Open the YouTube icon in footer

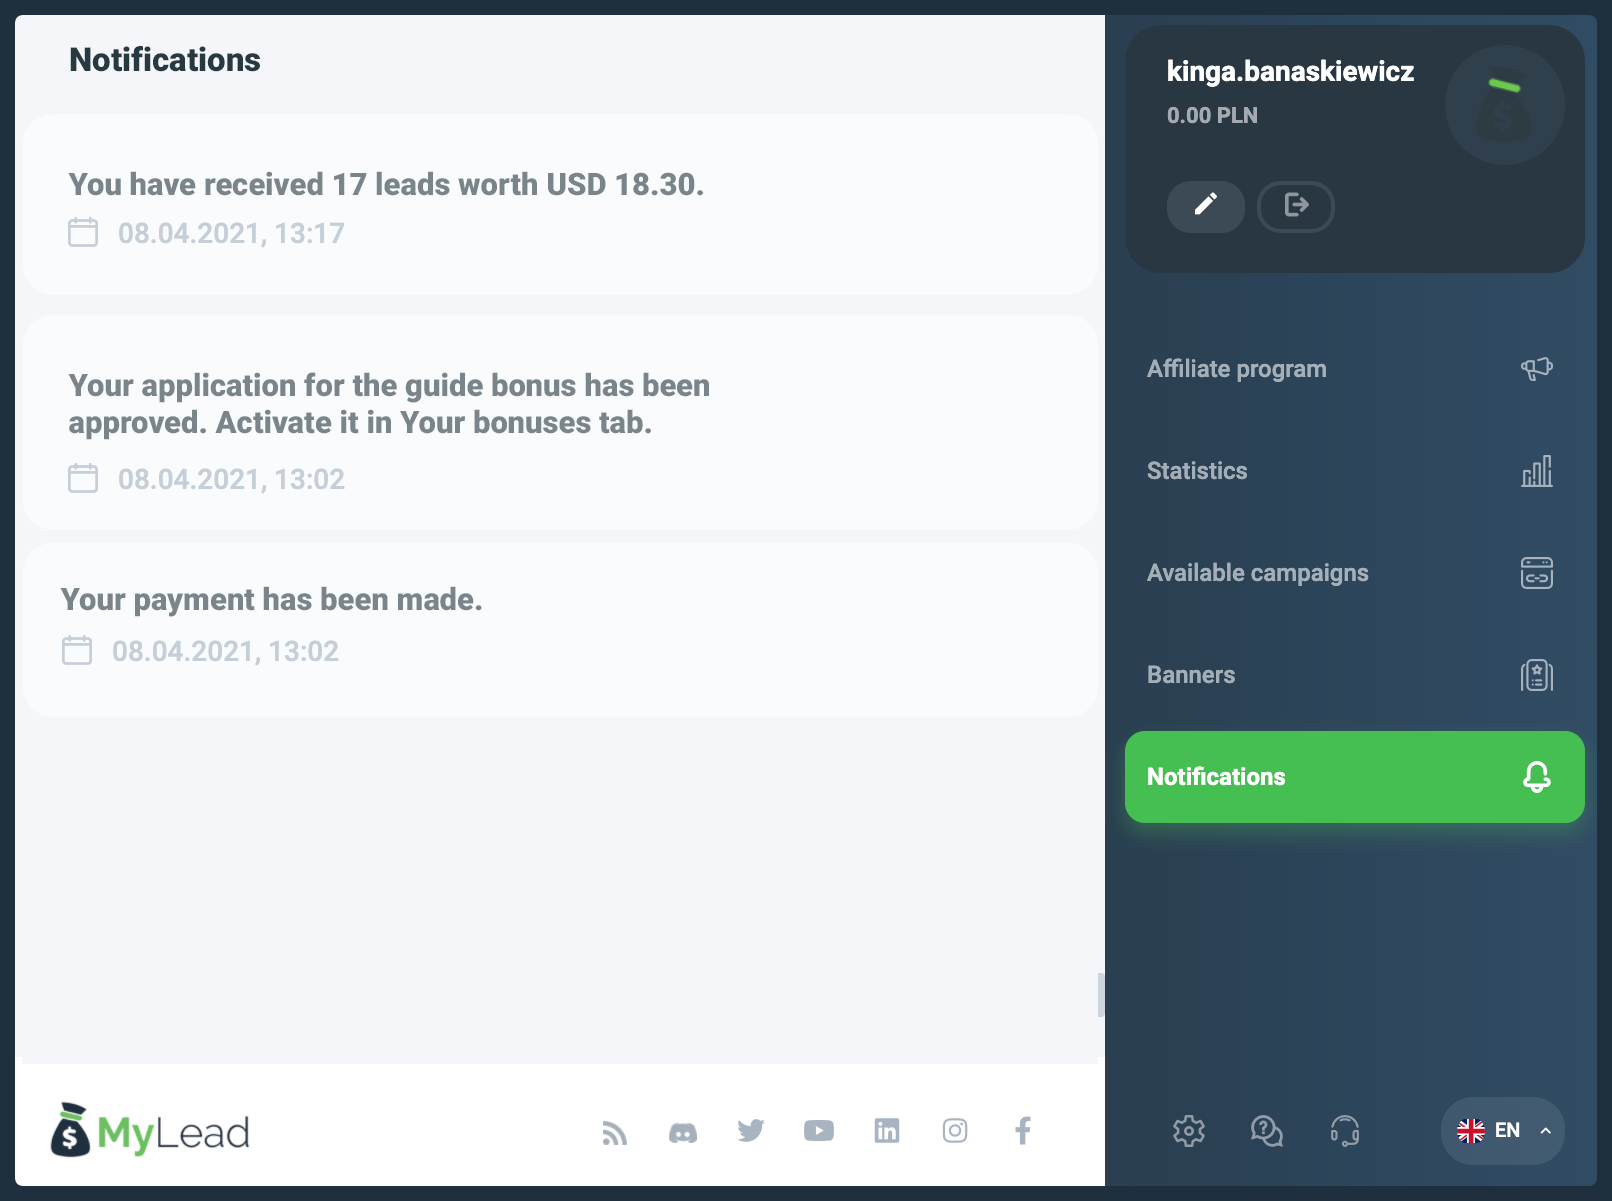point(819,1131)
